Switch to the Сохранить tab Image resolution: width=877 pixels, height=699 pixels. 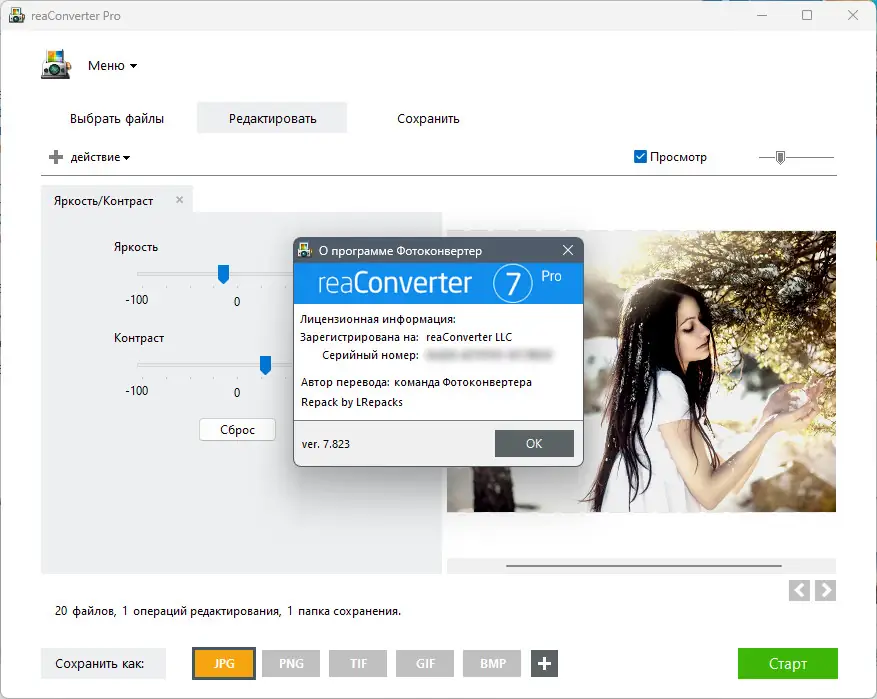(428, 119)
